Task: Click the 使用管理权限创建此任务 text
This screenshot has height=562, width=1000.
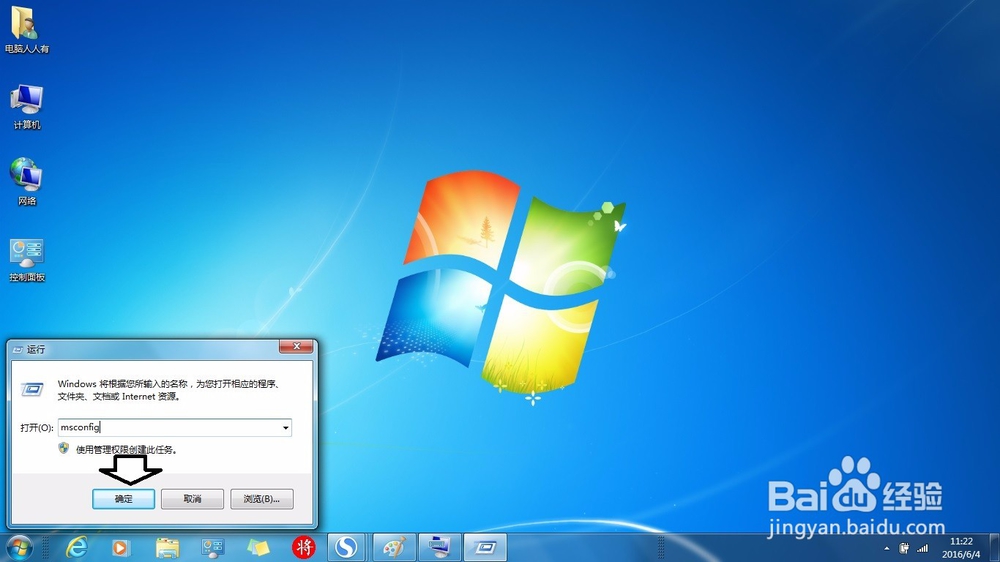Action: pos(126,450)
